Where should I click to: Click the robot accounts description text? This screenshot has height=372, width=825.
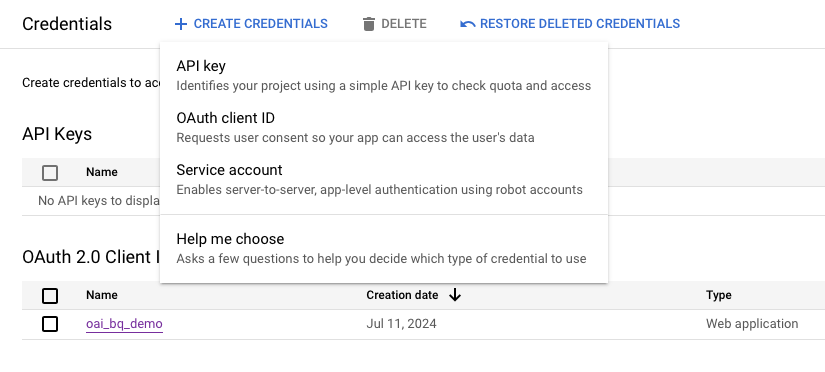point(379,189)
